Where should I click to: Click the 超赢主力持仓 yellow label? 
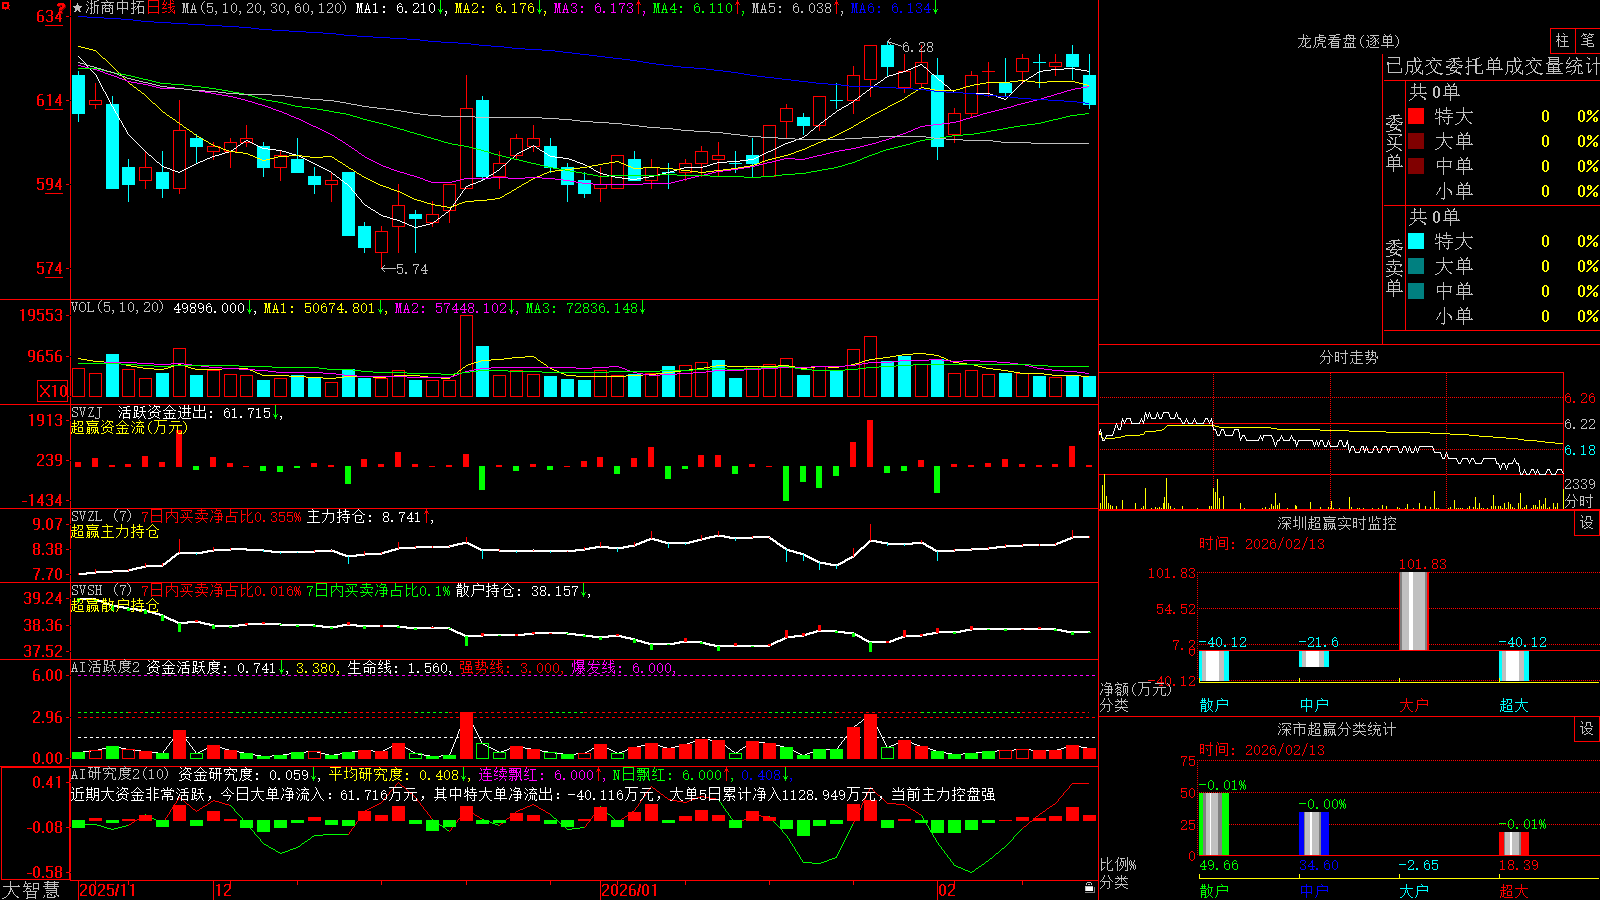tap(115, 531)
